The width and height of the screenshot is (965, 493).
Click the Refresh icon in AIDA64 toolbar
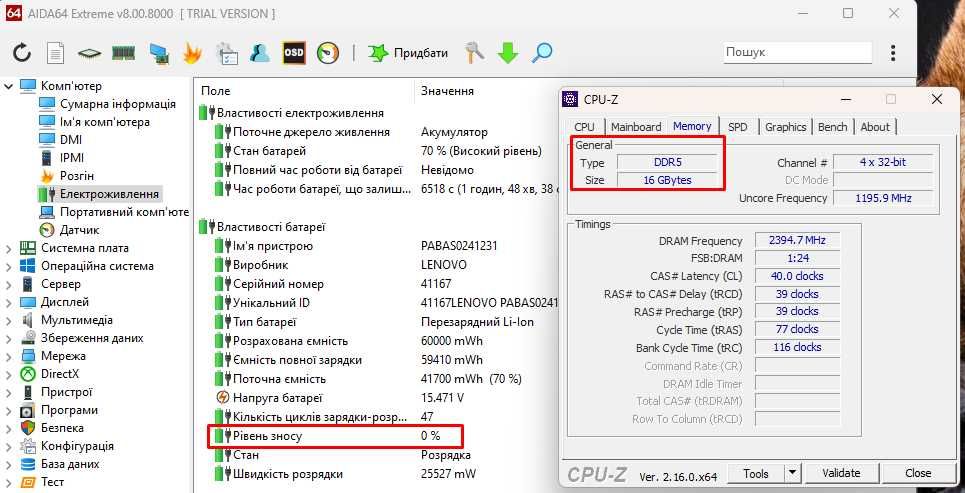(22, 54)
